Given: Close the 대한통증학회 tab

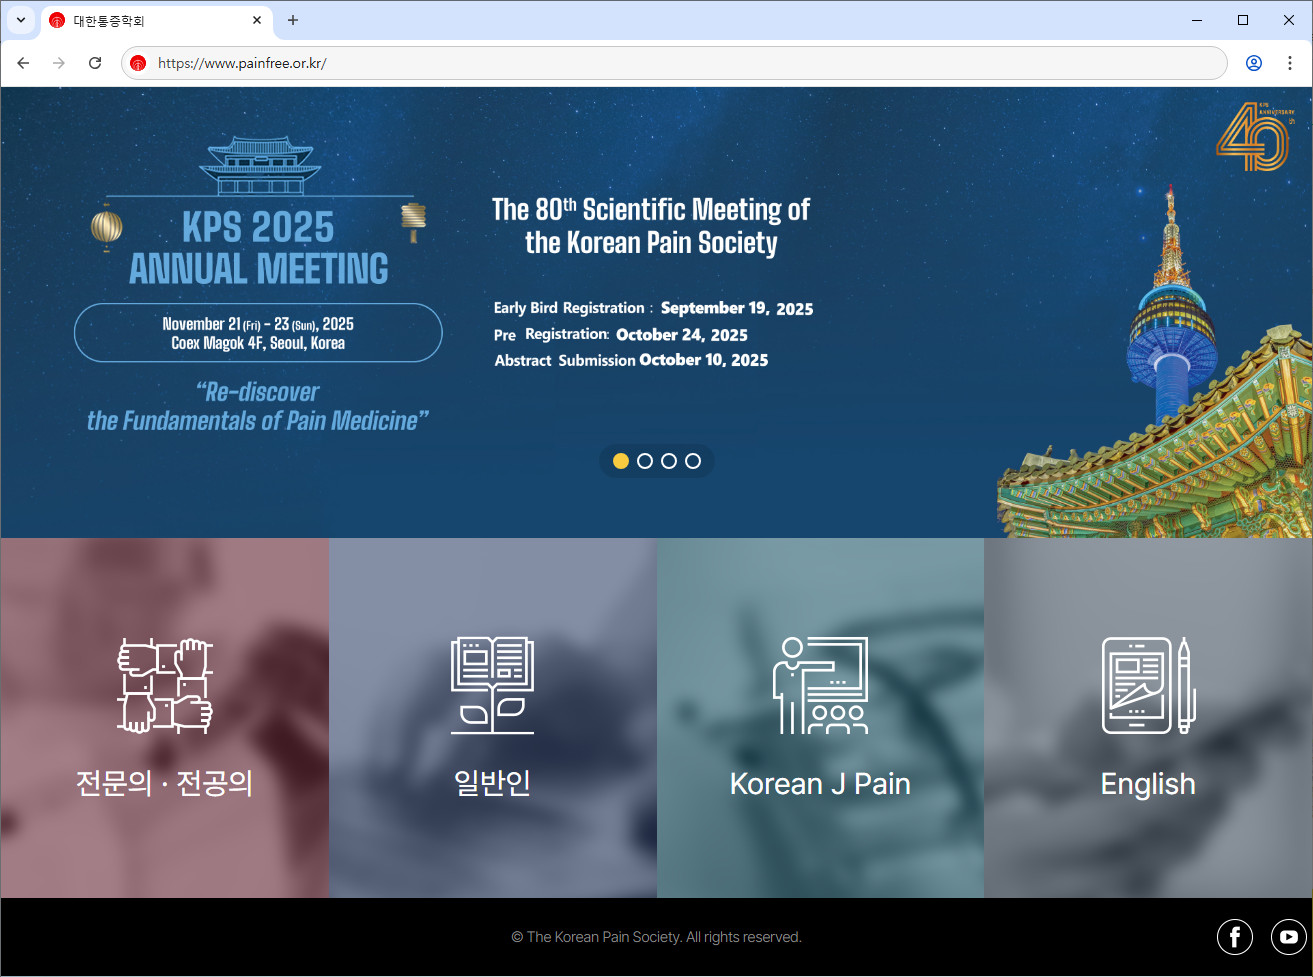Looking at the screenshot, I should 257,20.
